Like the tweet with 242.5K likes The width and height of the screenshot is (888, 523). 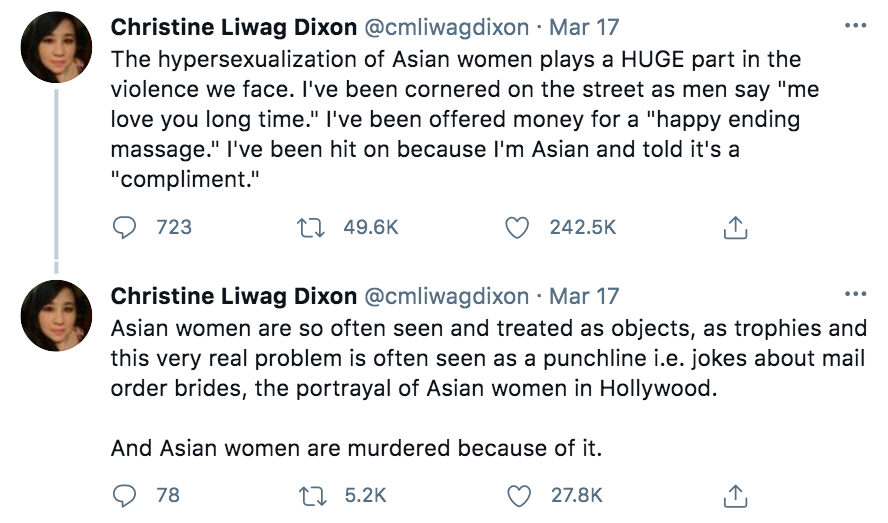(x=516, y=228)
